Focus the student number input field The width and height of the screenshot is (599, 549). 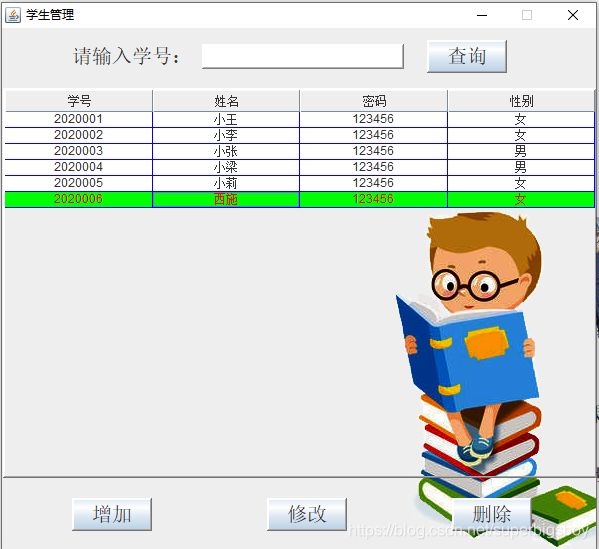(303, 57)
